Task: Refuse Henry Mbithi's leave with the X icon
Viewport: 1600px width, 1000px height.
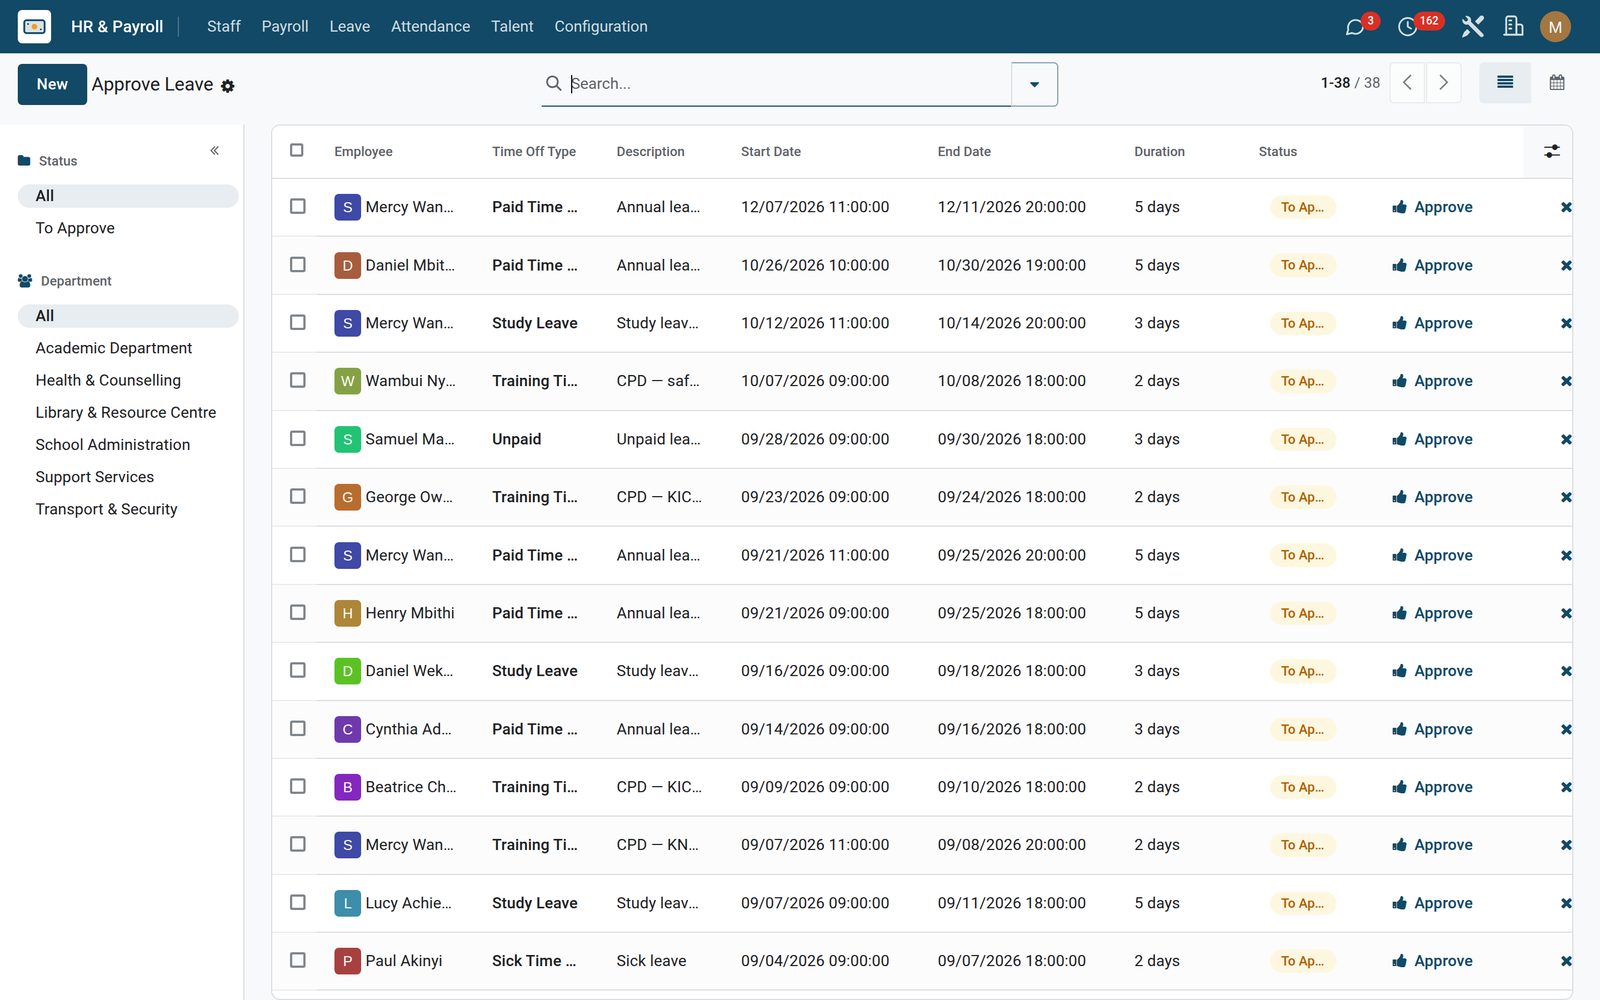Action: point(1566,613)
